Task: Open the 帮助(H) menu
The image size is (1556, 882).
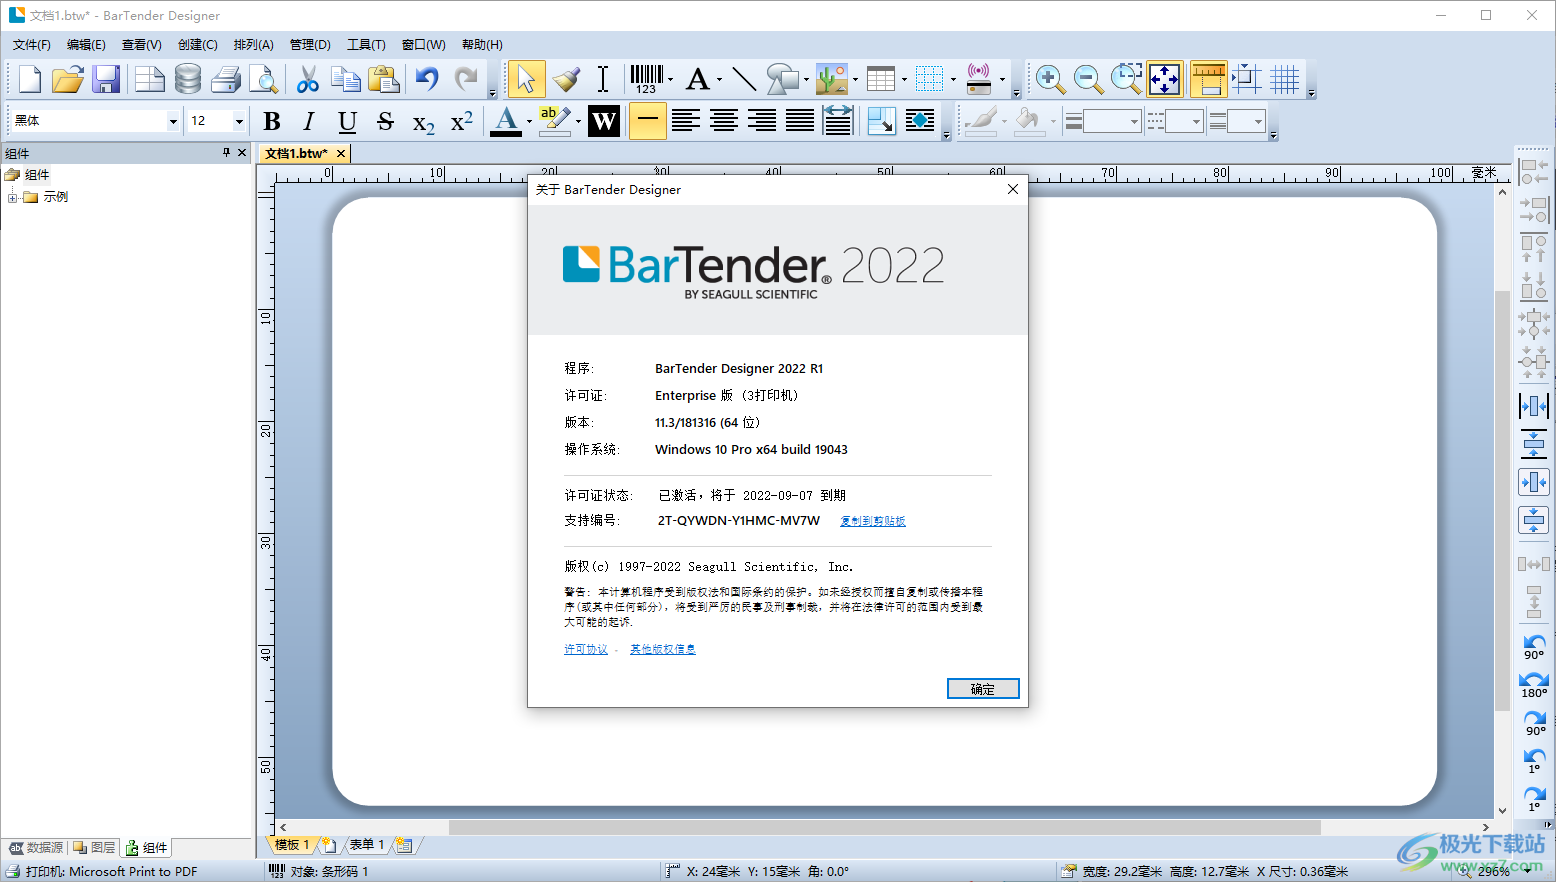Action: (x=482, y=44)
